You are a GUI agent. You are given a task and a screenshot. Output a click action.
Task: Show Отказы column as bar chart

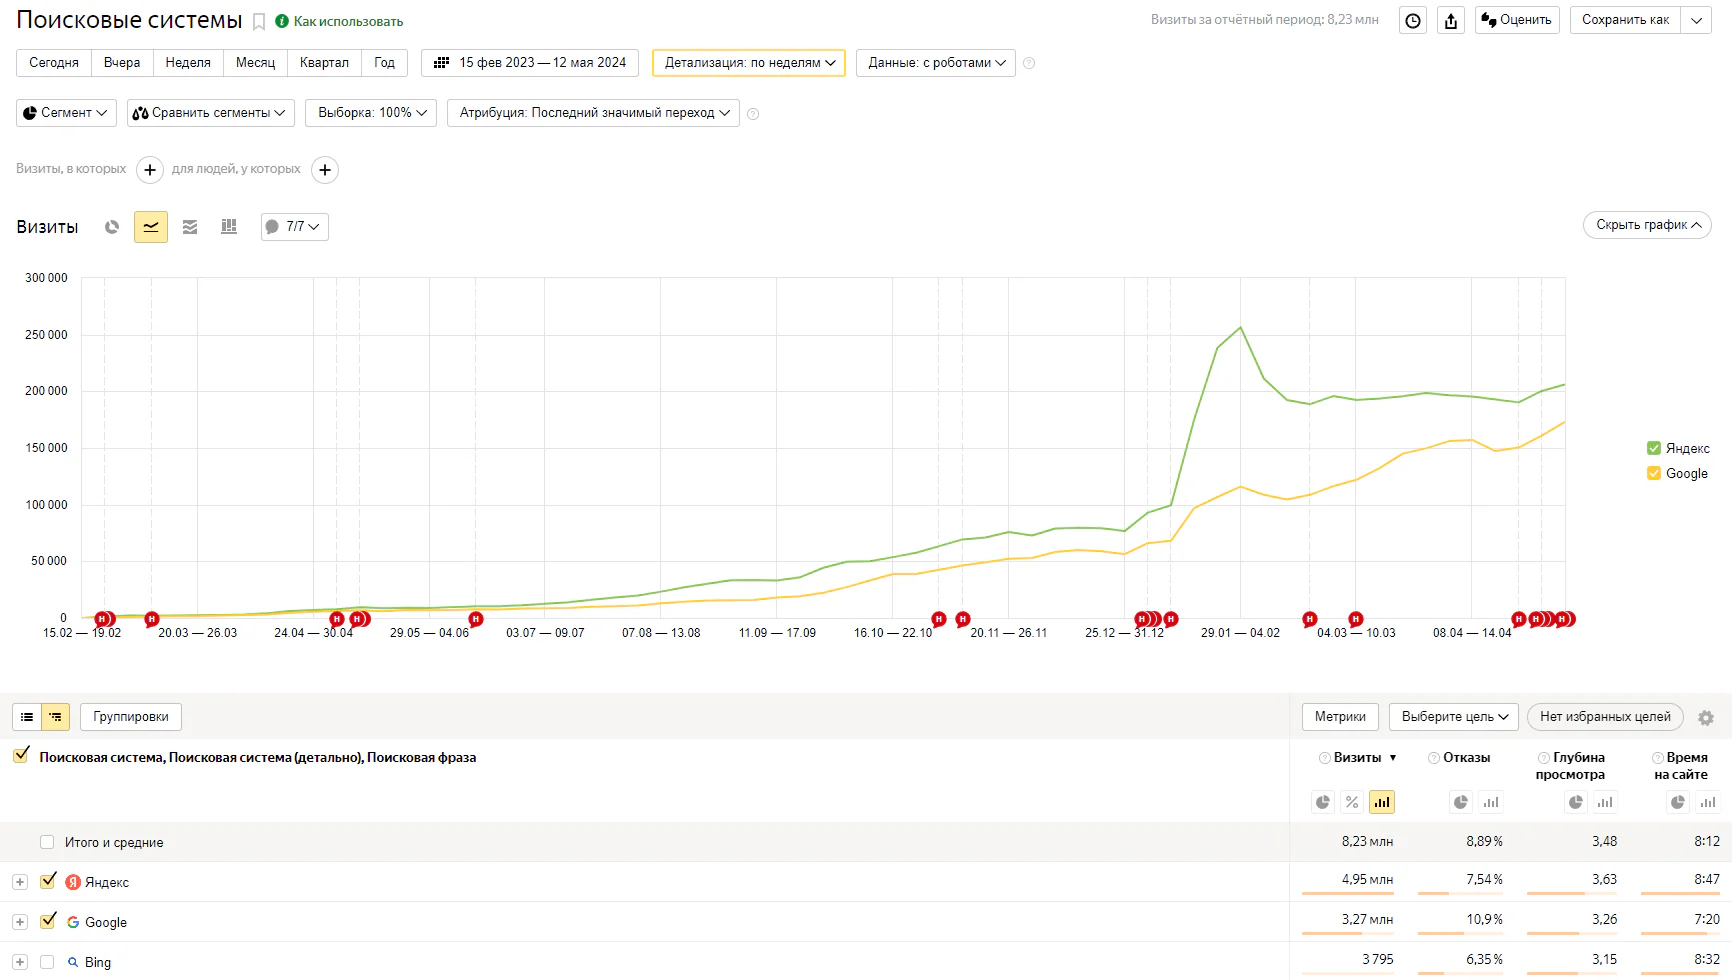point(1491,802)
